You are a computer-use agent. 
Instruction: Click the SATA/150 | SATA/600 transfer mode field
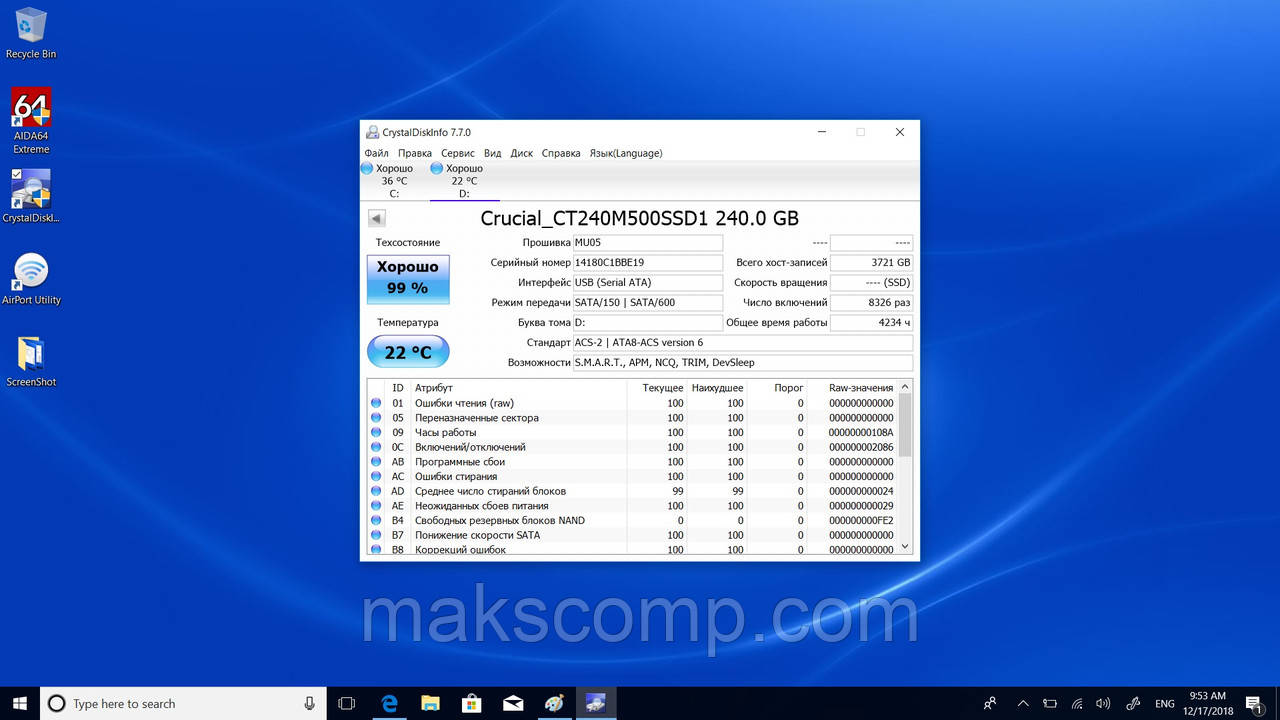point(647,303)
